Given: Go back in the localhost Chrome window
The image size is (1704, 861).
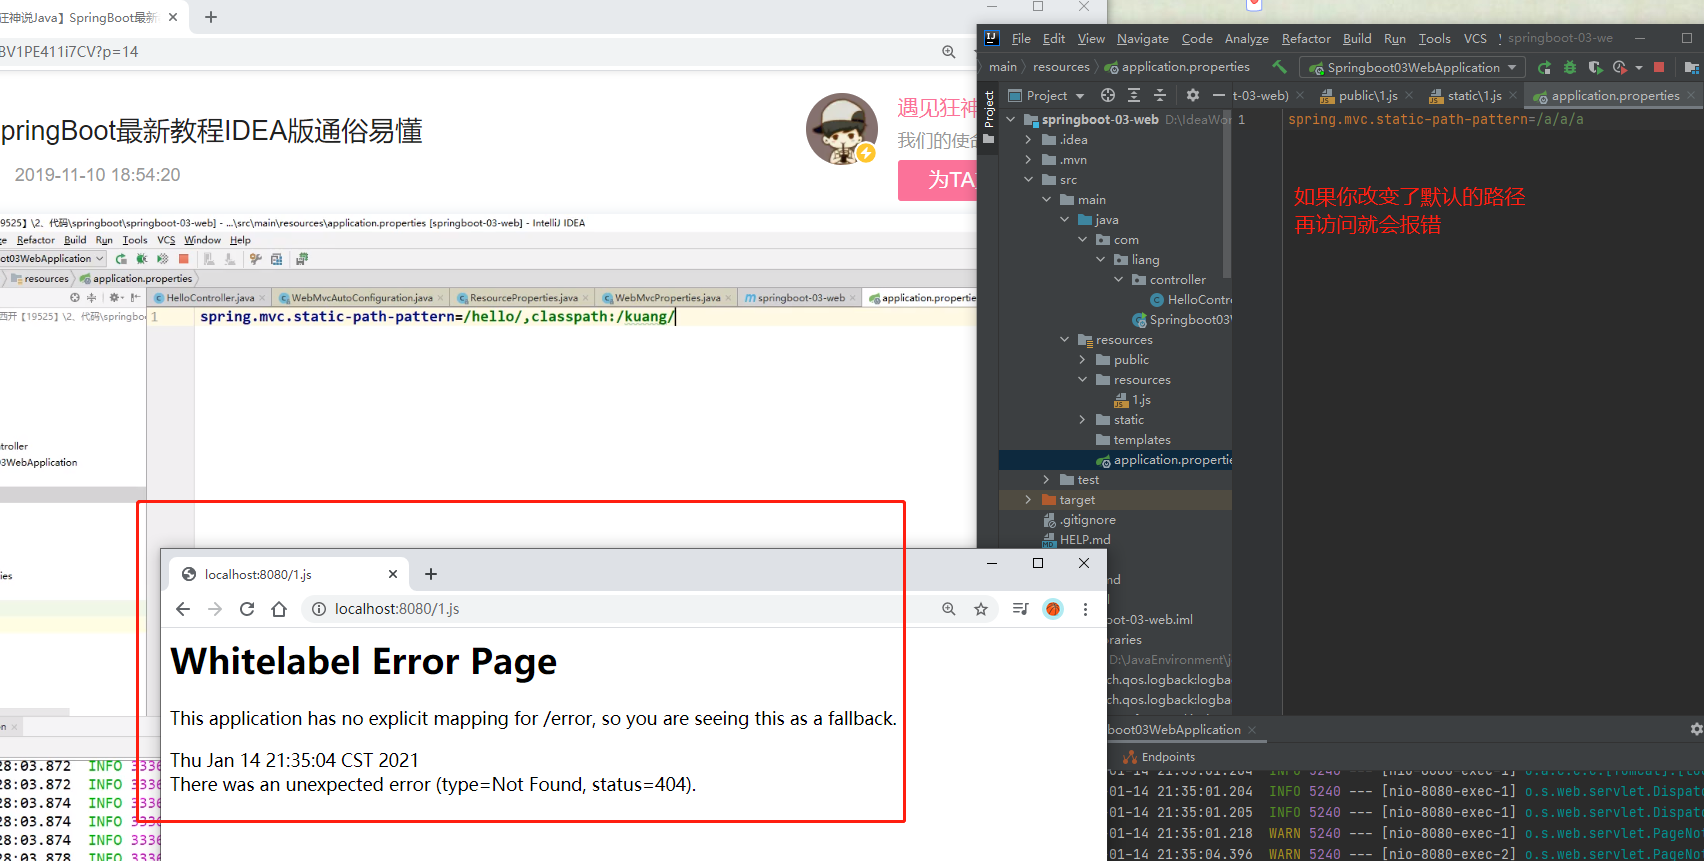Looking at the screenshot, I should pos(182,609).
